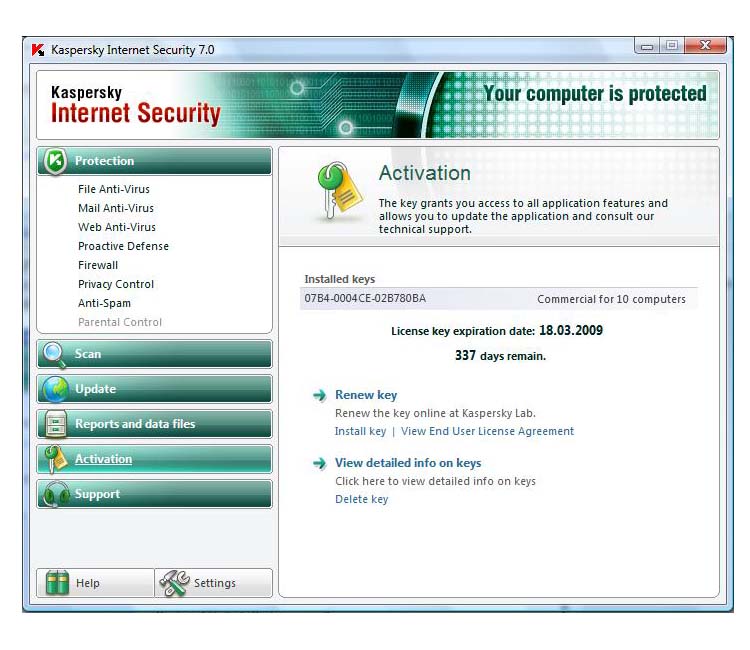The height and width of the screenshot is (650, 750).
Task: Click the Reports file cabinet icon
Action: (55, 424)
